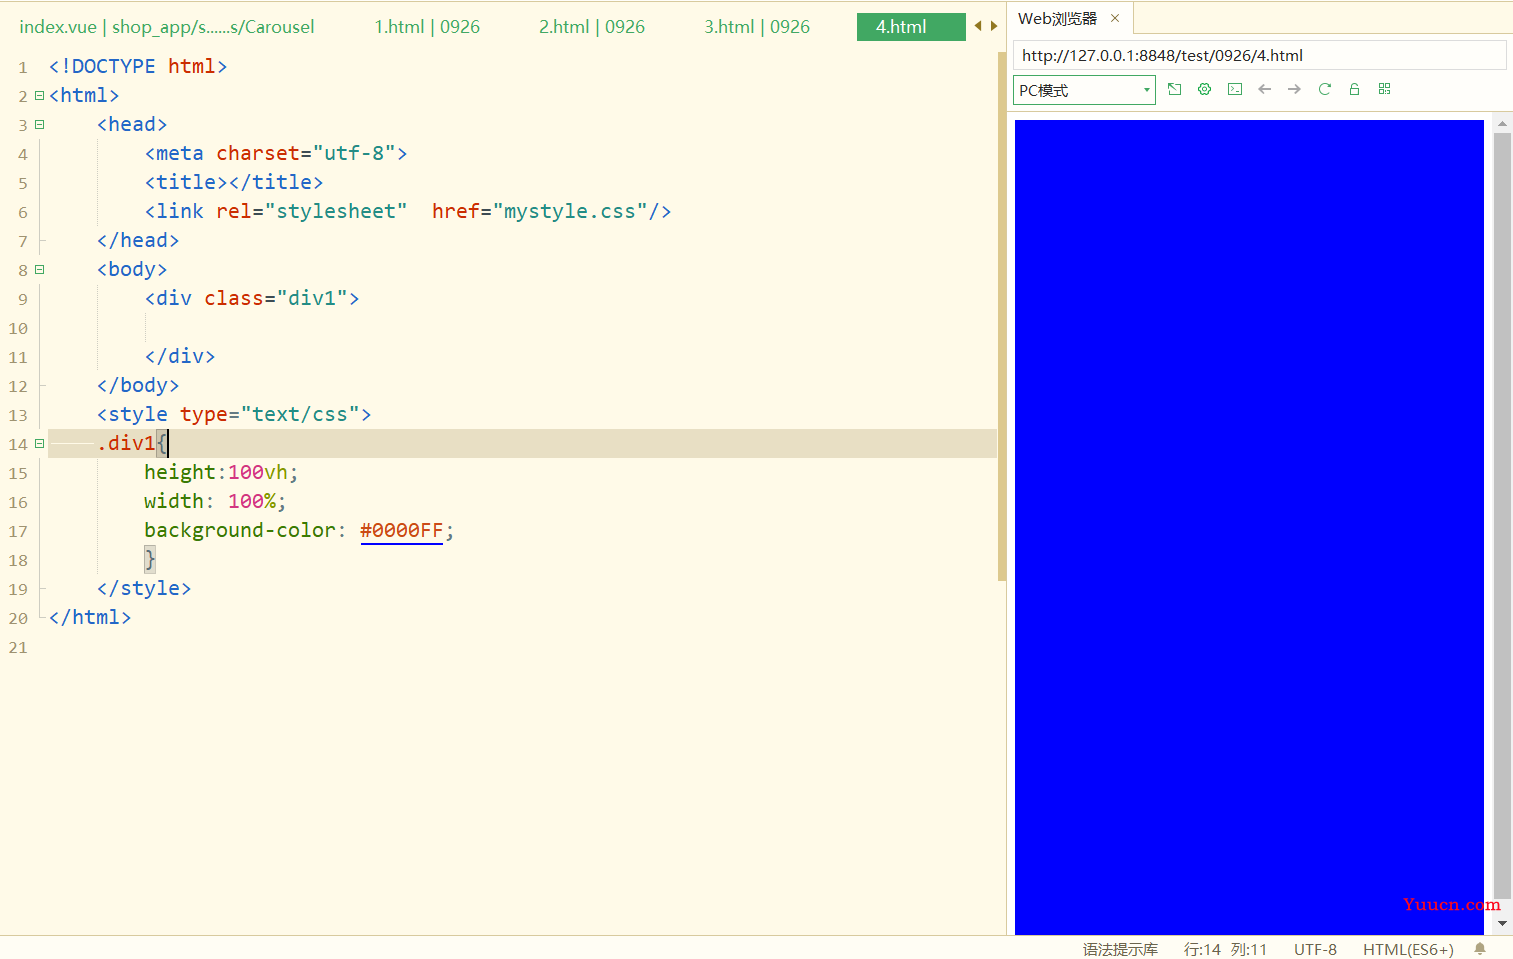The height and width of the screenshot is (959, 1513).
Task: Collapse the head tag fold on line 3
Action: pyautogui.click(x=40, y=124)
